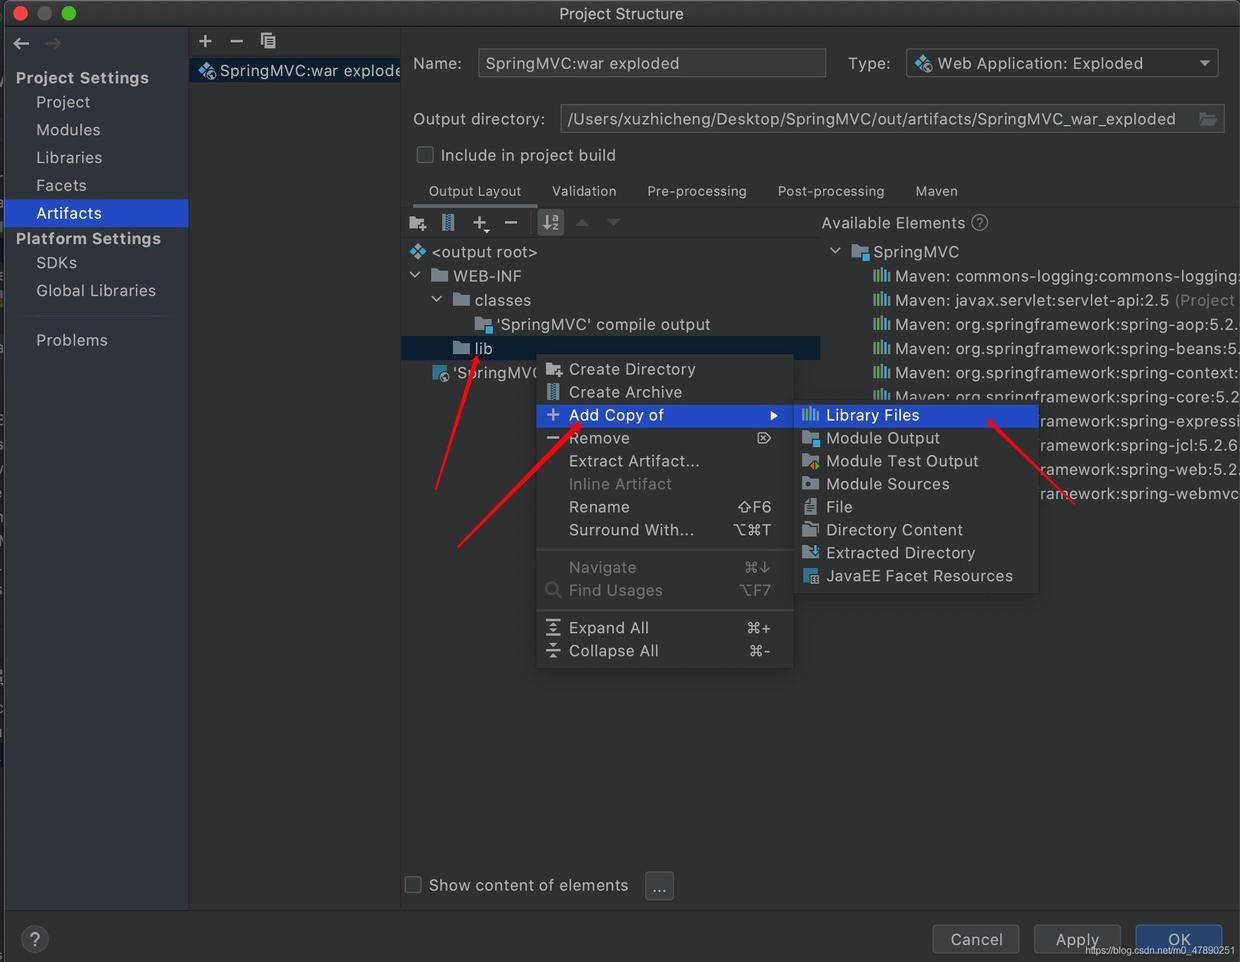Screen dimensions: 1240x962
Task: Click the browse output directory folder icon
Action: tap(1208, 119)
